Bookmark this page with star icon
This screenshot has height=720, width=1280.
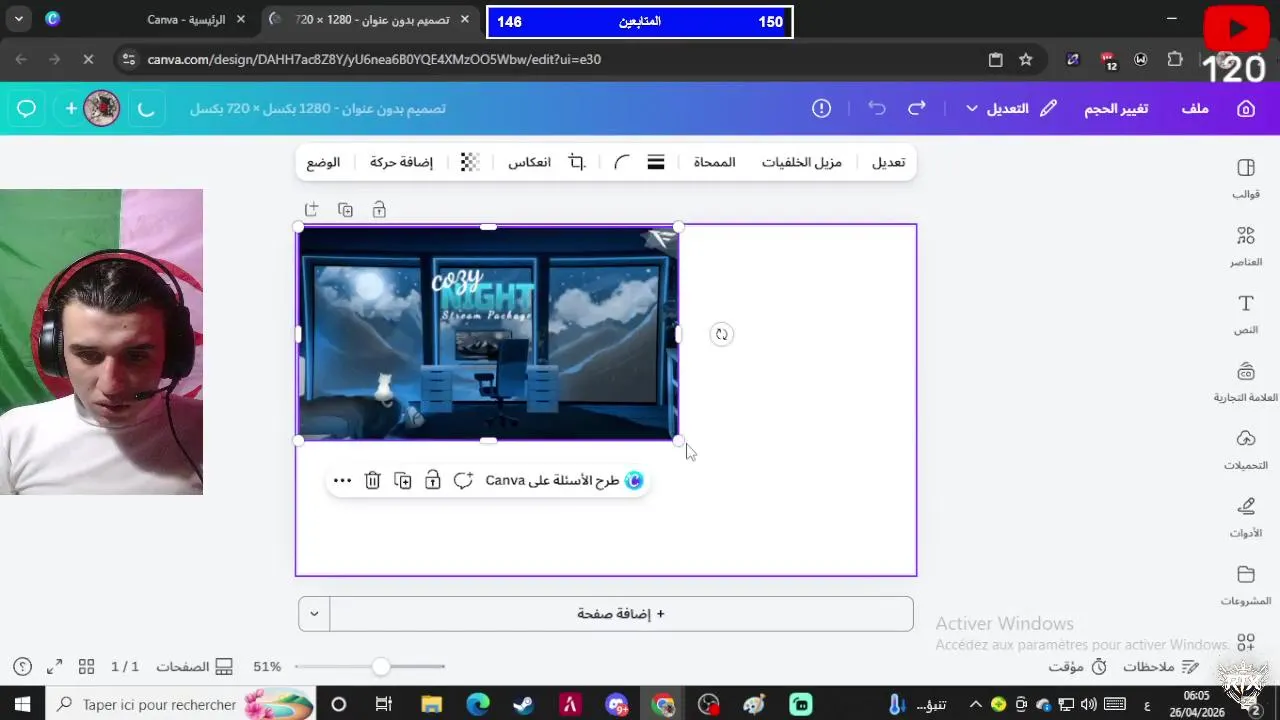pos(1025,59)
